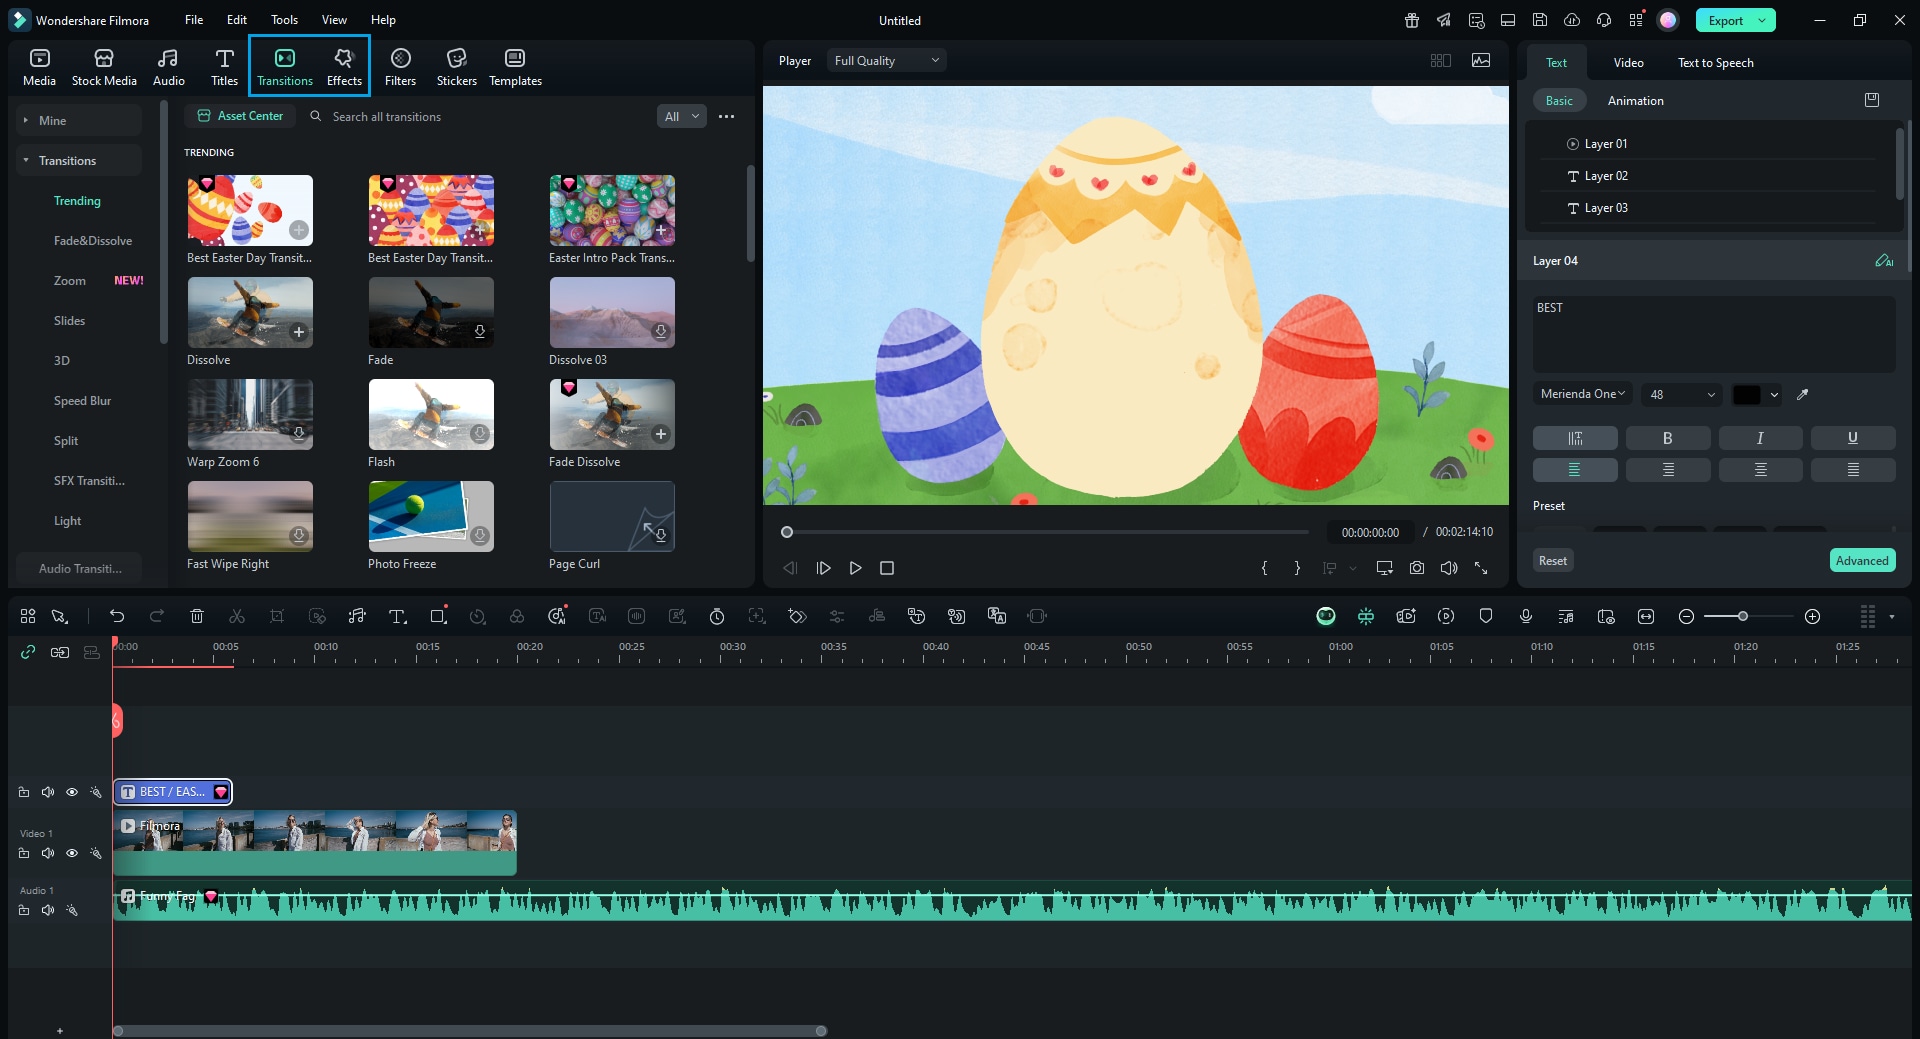Open the speed stopwatch tool
Viewport: 1920px width, 1039px height.
[x=717, y=616]
